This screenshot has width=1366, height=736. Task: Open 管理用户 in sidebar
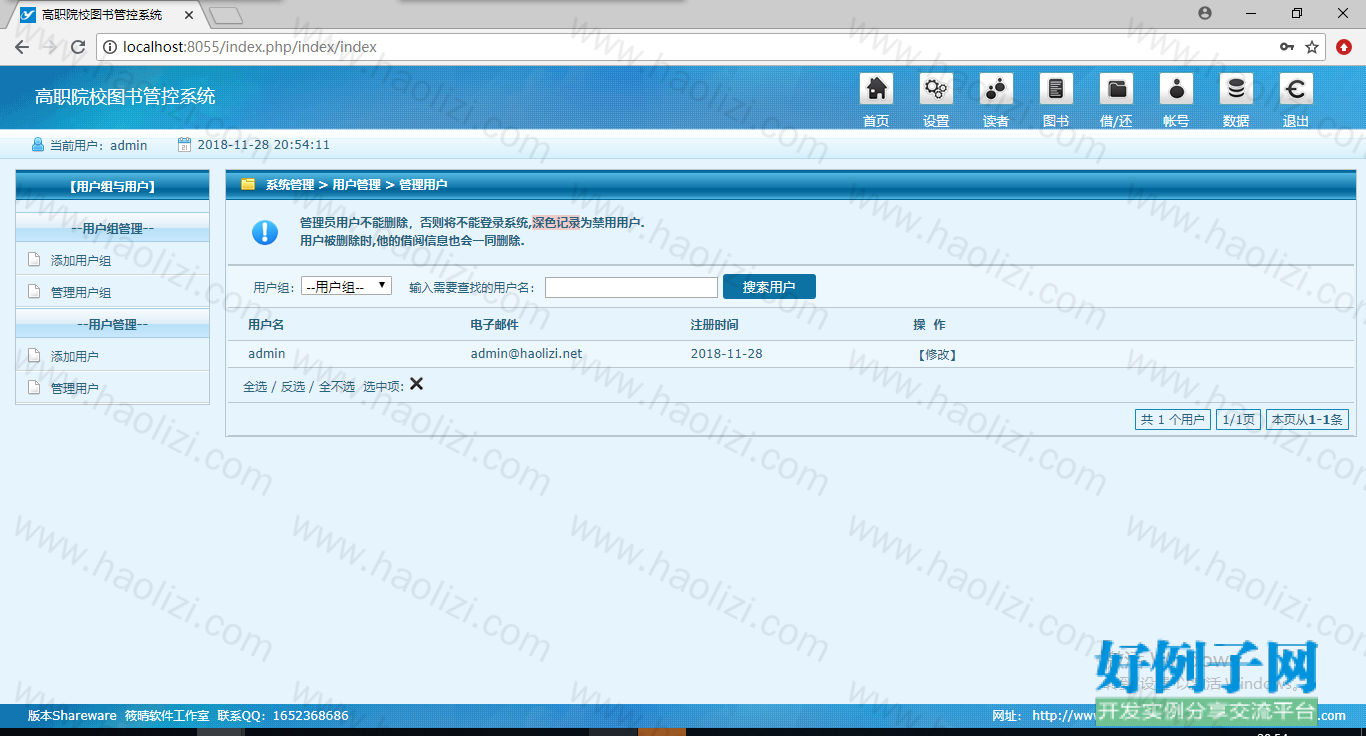pyautogui.click(x=75, y=388)
